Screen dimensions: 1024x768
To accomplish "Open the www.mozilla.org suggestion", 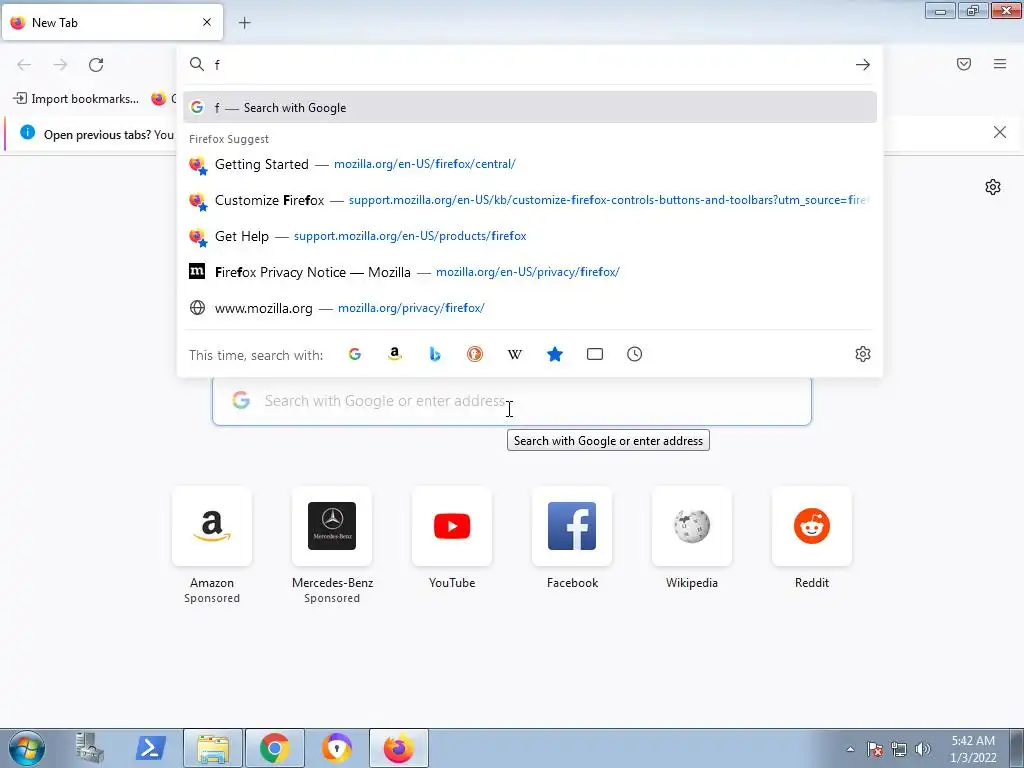I will point(530,308).
